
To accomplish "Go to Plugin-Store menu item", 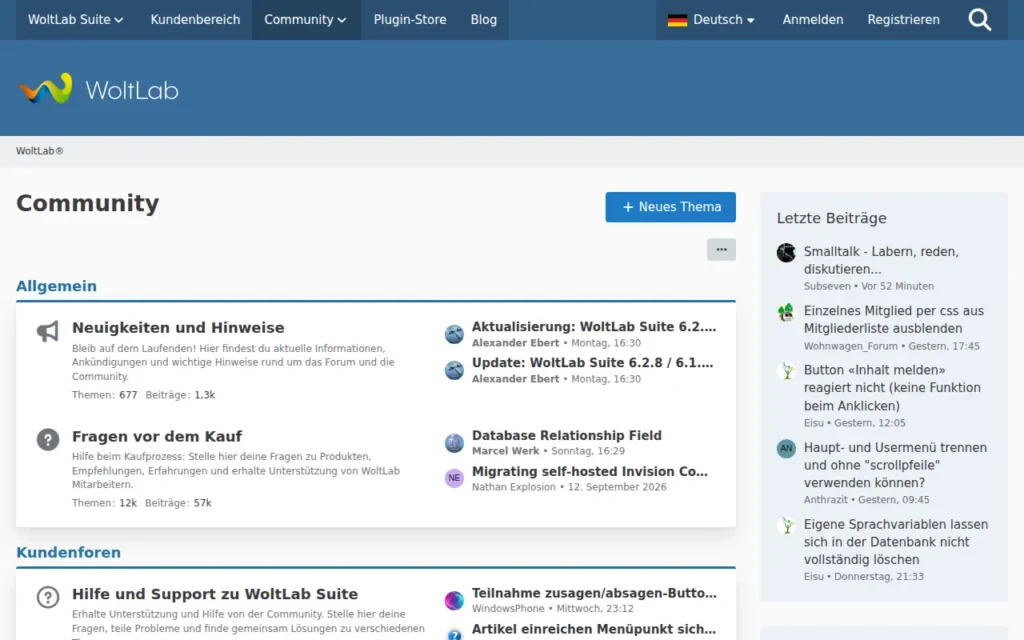I will pyautogui.click(x=410, y=20).
